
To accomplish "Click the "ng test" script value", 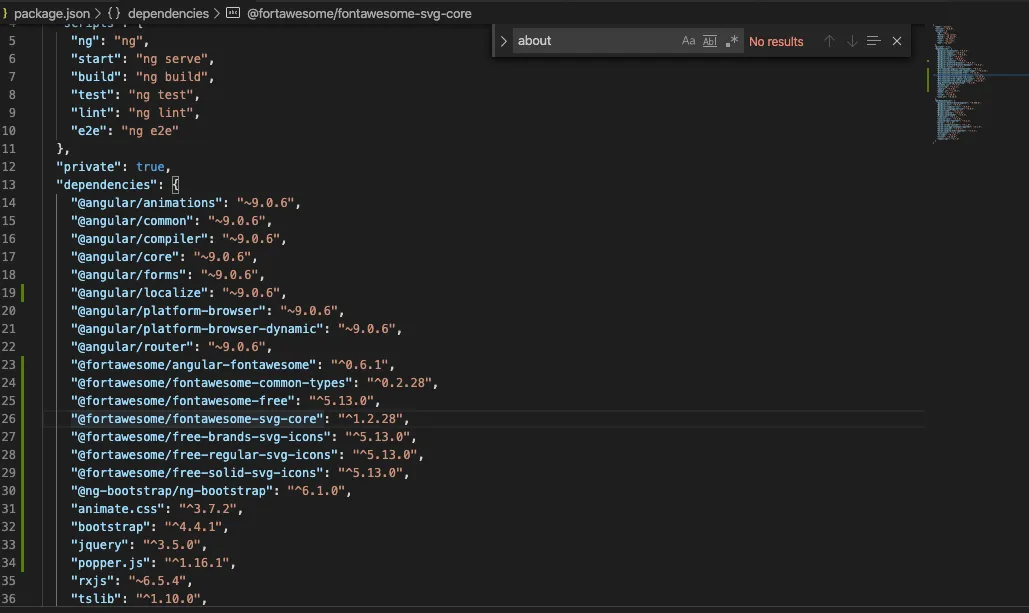I will click(x=161, y=95).
